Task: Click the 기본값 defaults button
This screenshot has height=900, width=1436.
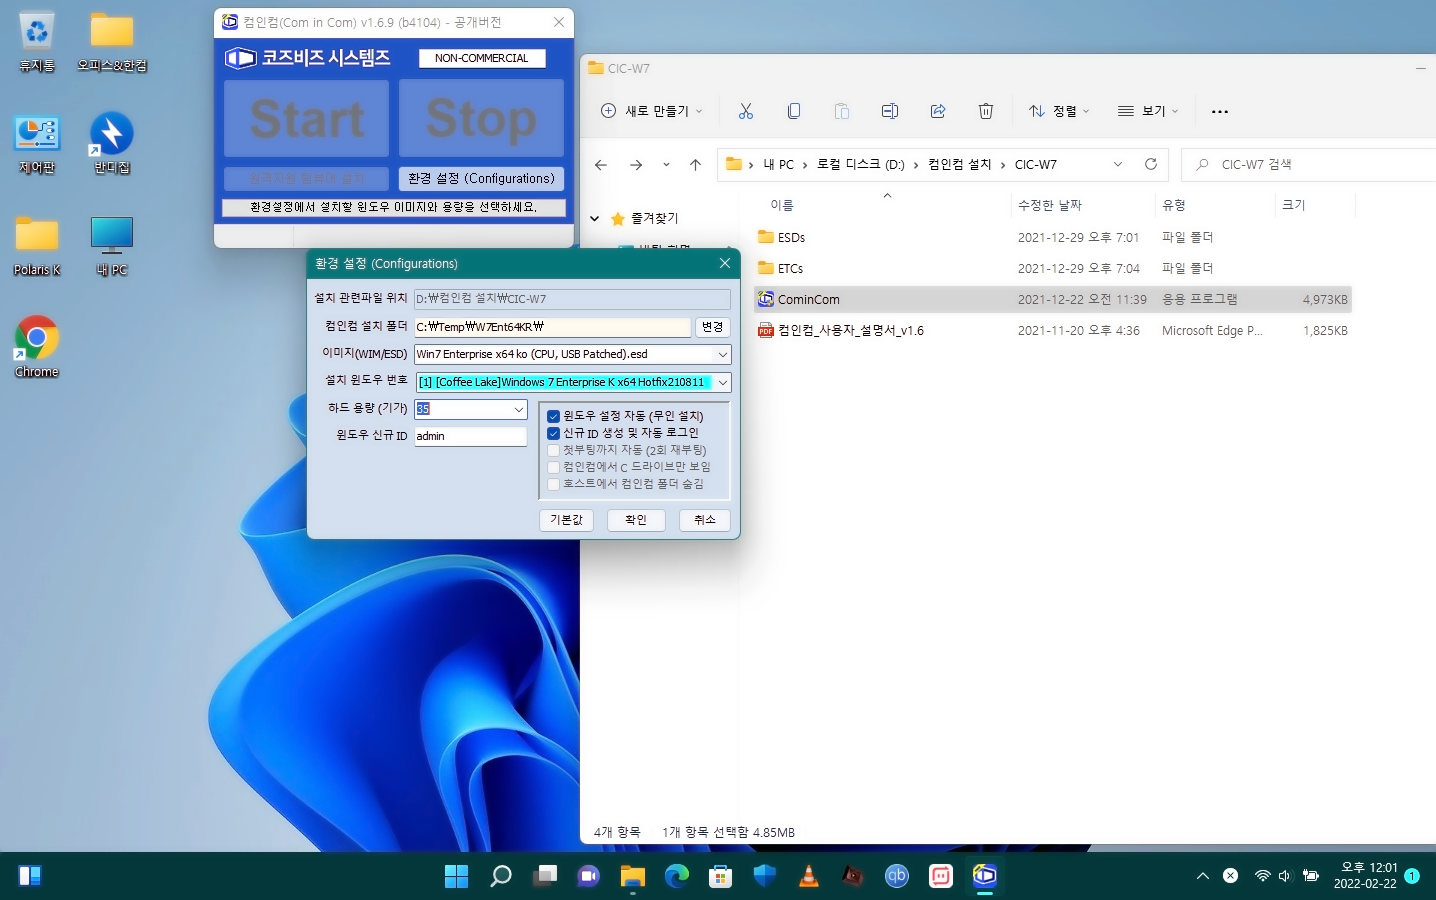Action: (x=566, y=520)
